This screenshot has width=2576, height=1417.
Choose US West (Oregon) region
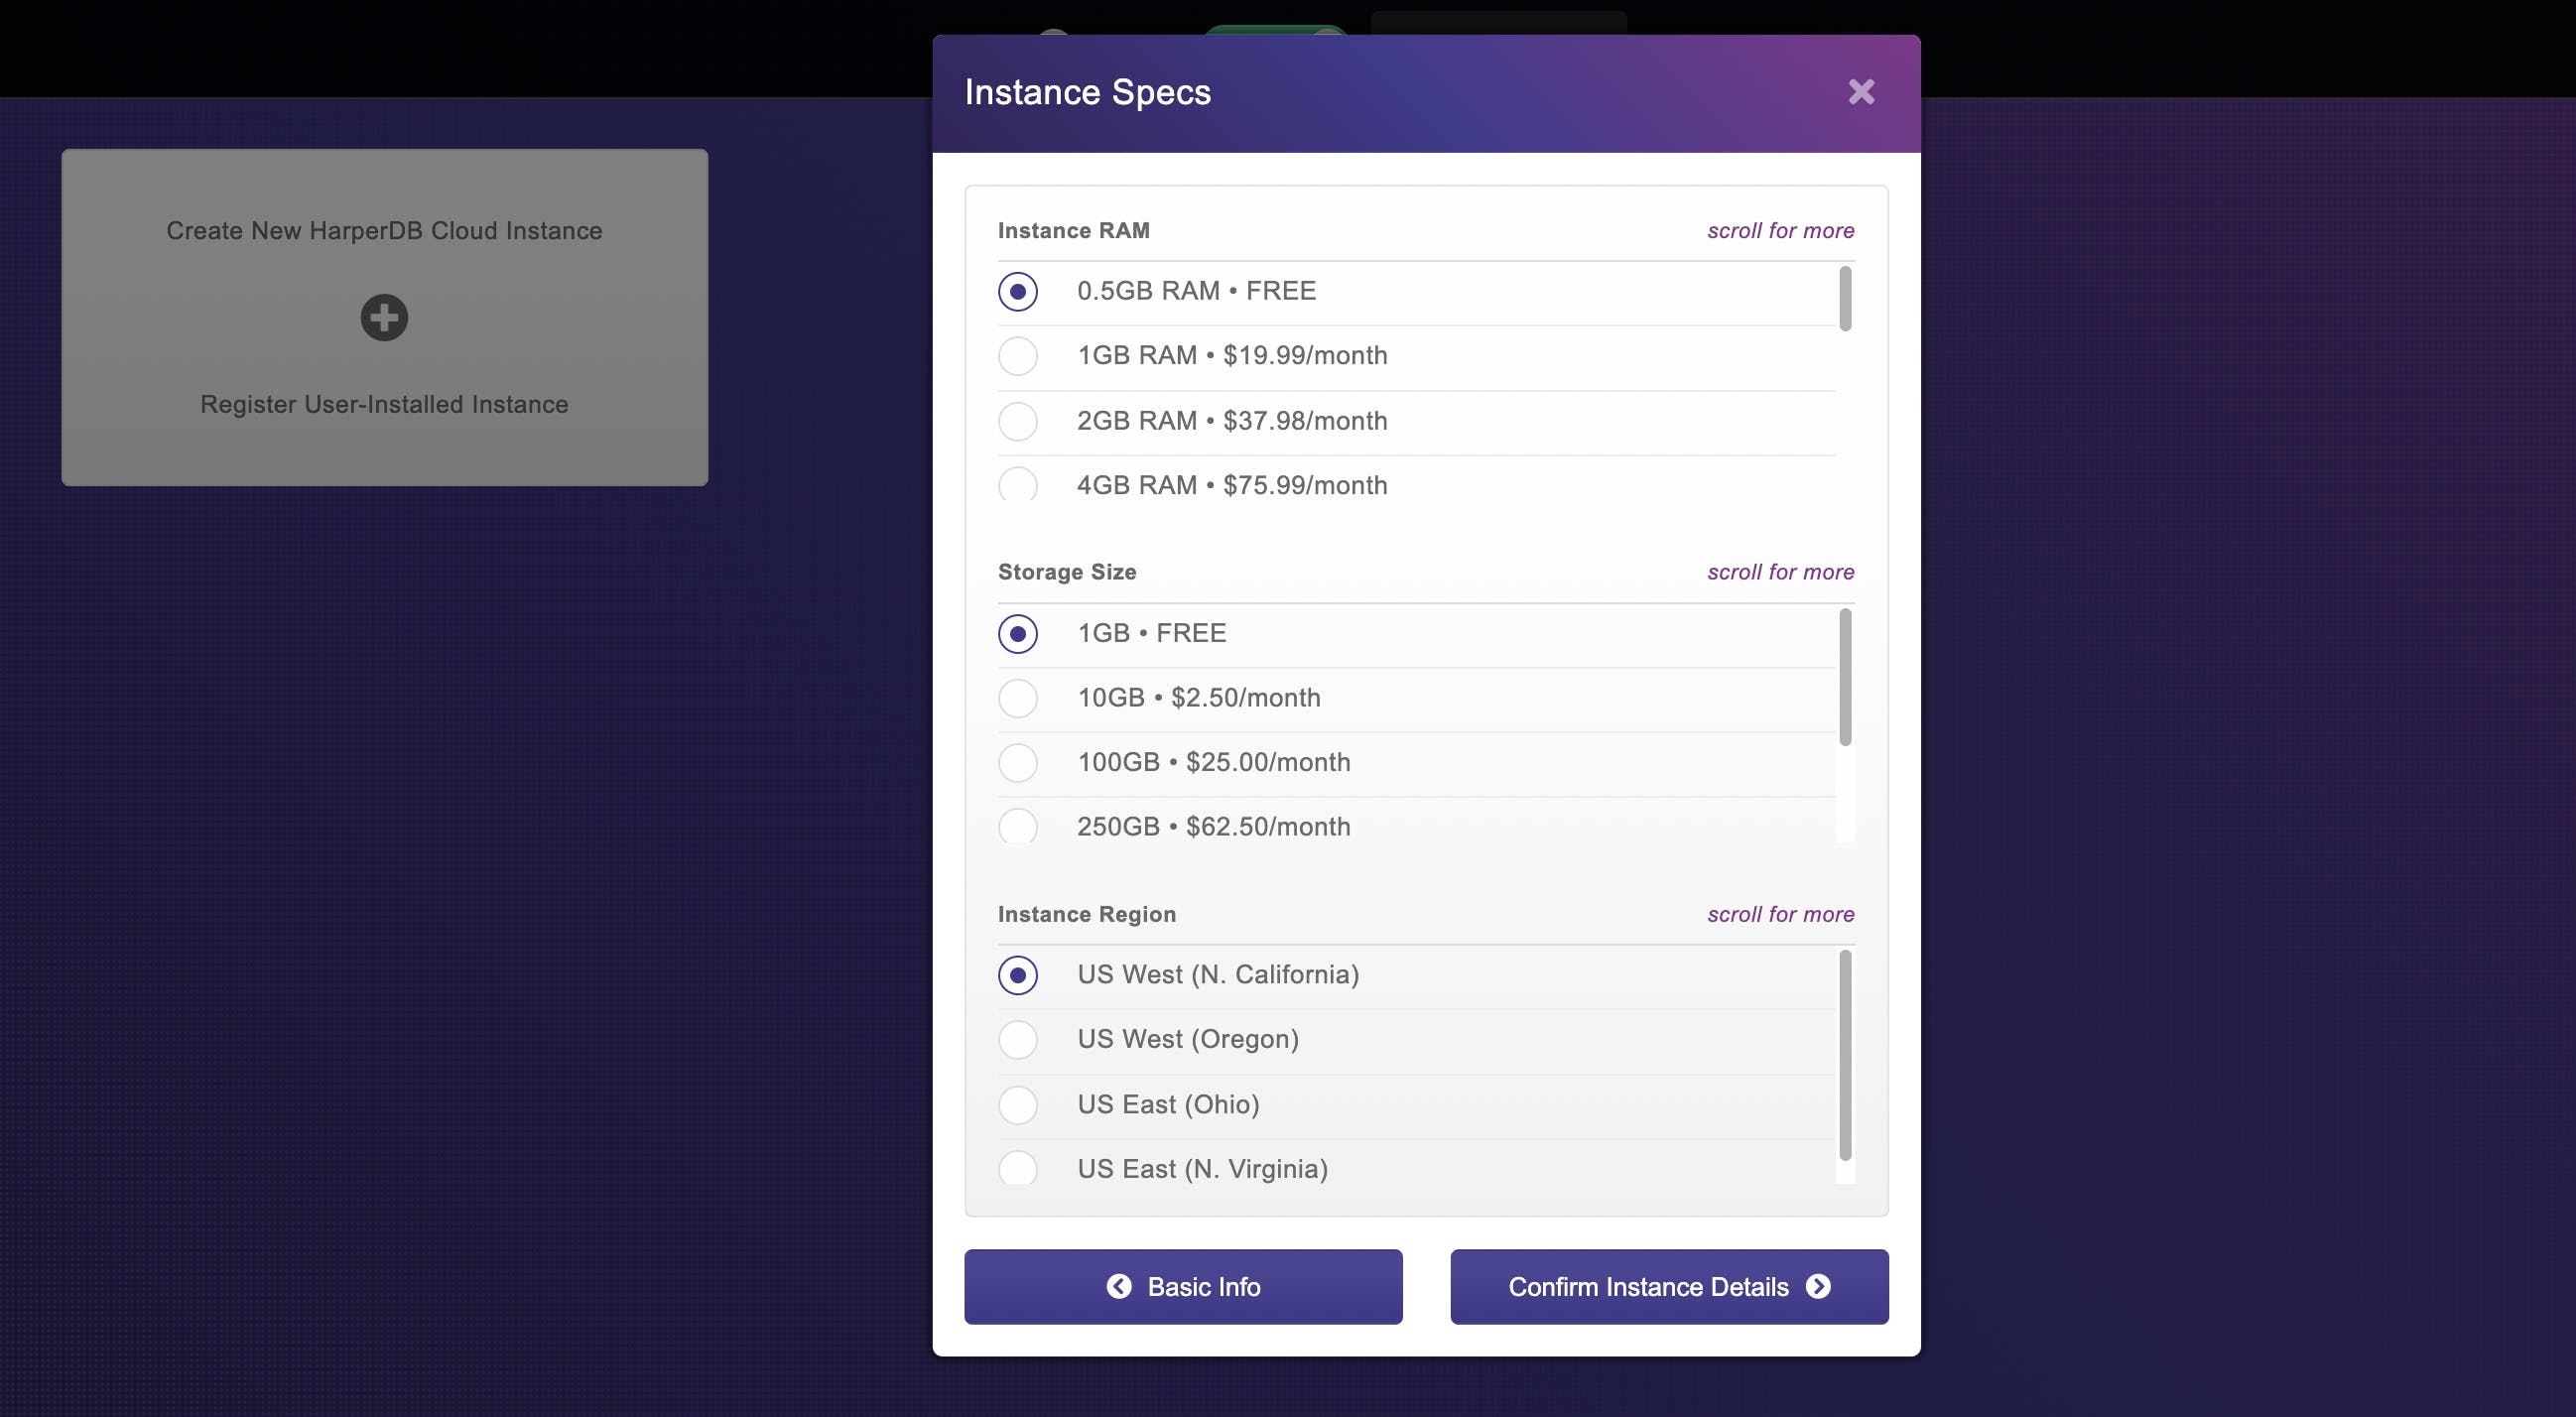[x=1018, y=1040]
